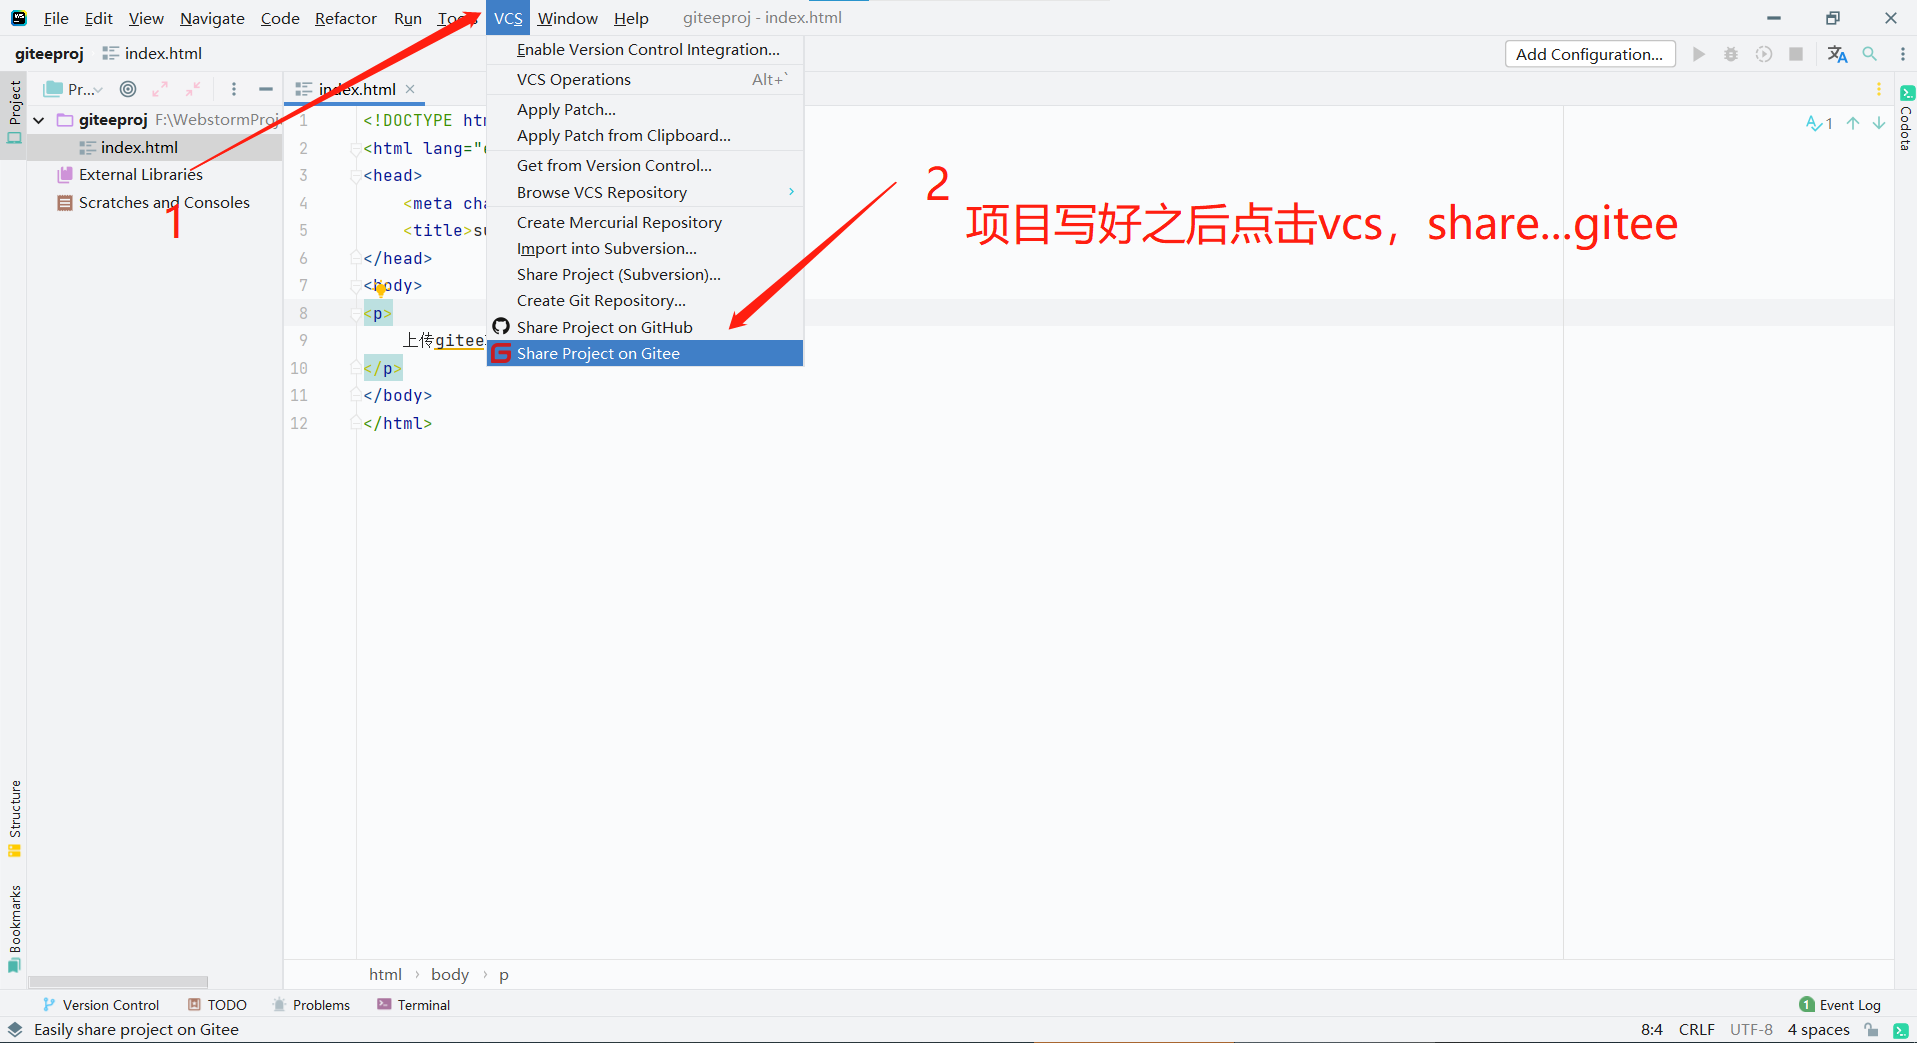Click the Translate icon in toolbar
The height and width of the screenshot is (1043, 1917).
coord(1837,54)
